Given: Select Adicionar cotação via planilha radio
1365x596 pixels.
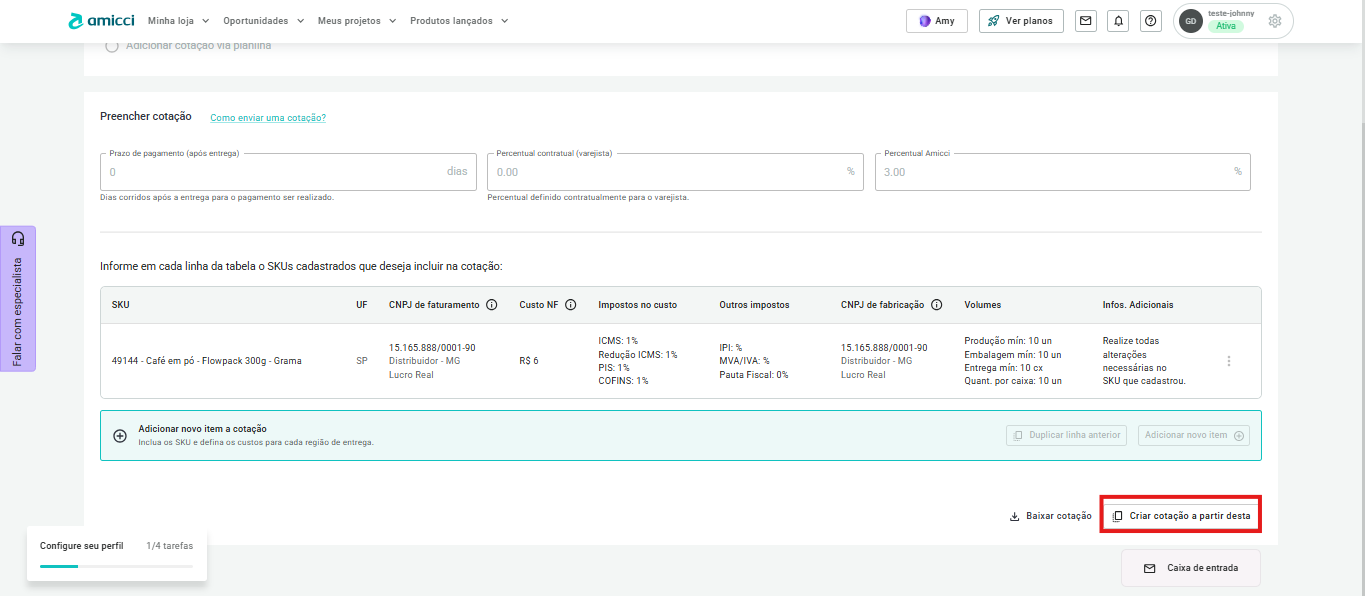Looking at the screenshot, I should [x=112, y=46].
